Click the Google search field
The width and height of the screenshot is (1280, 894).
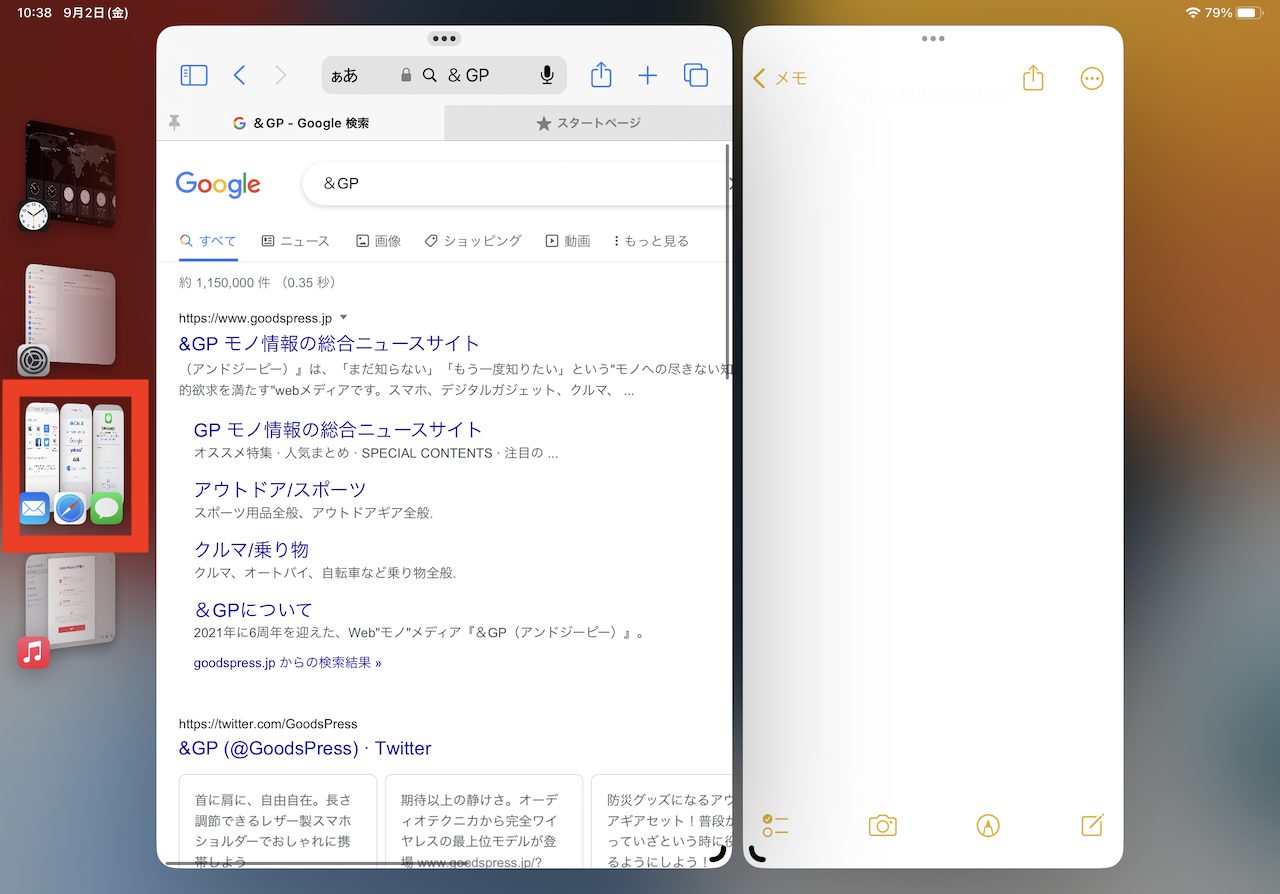[x=517, y=184]
